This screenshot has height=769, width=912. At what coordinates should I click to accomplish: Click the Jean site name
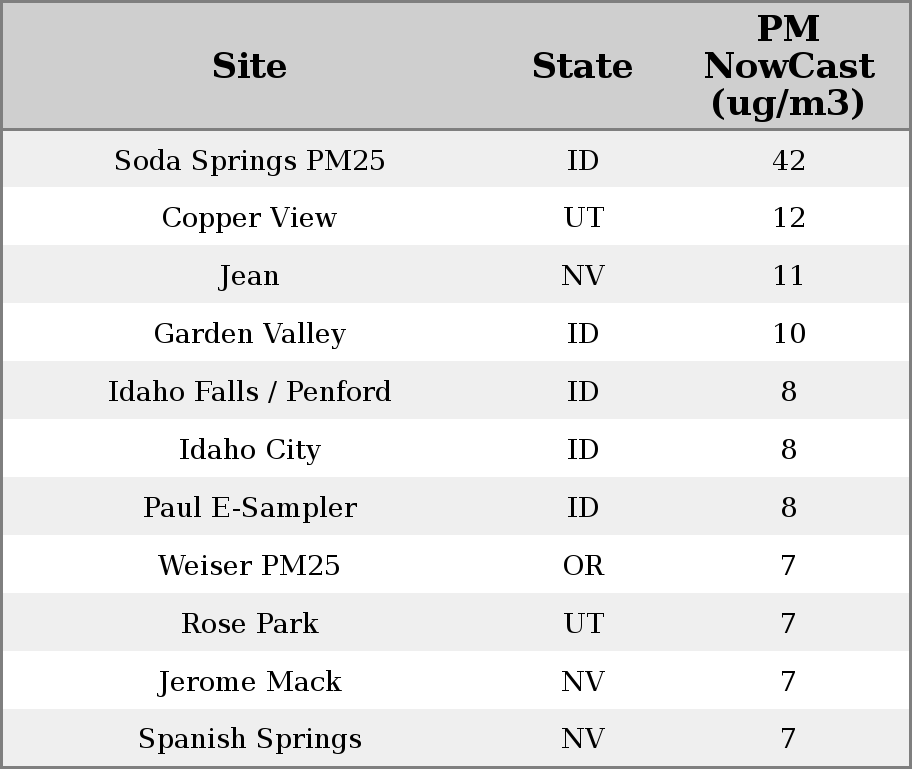249,276
